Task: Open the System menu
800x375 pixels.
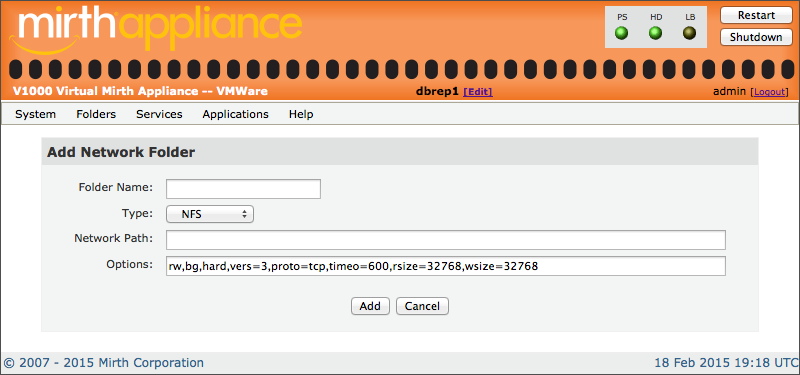Action: tap(35, 114)
